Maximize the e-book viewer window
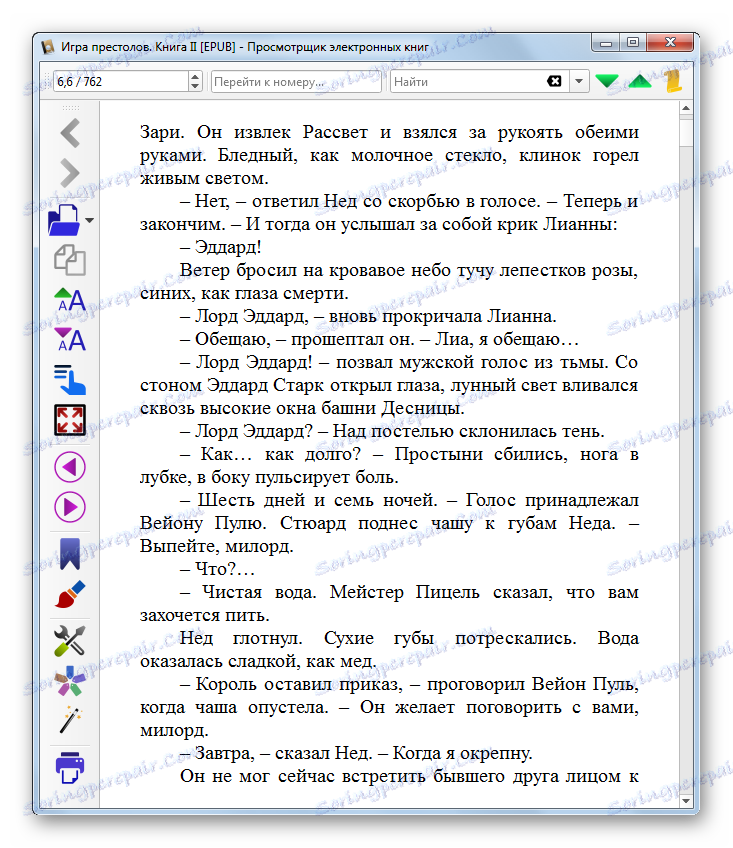 tap(633, 43)
